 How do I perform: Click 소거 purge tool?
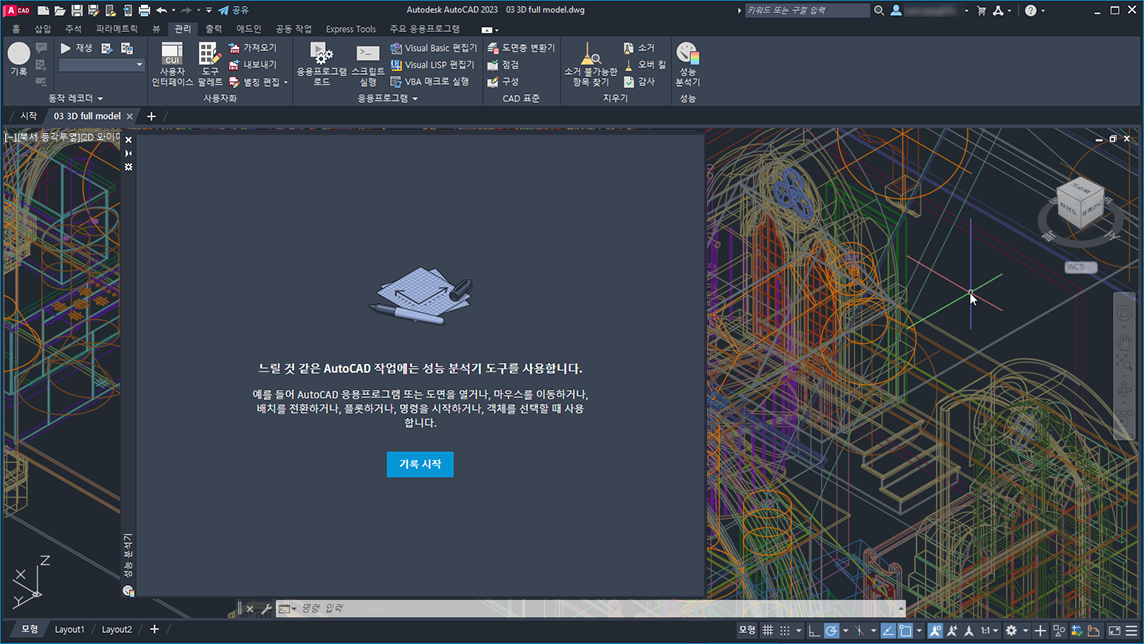point(639,48)
